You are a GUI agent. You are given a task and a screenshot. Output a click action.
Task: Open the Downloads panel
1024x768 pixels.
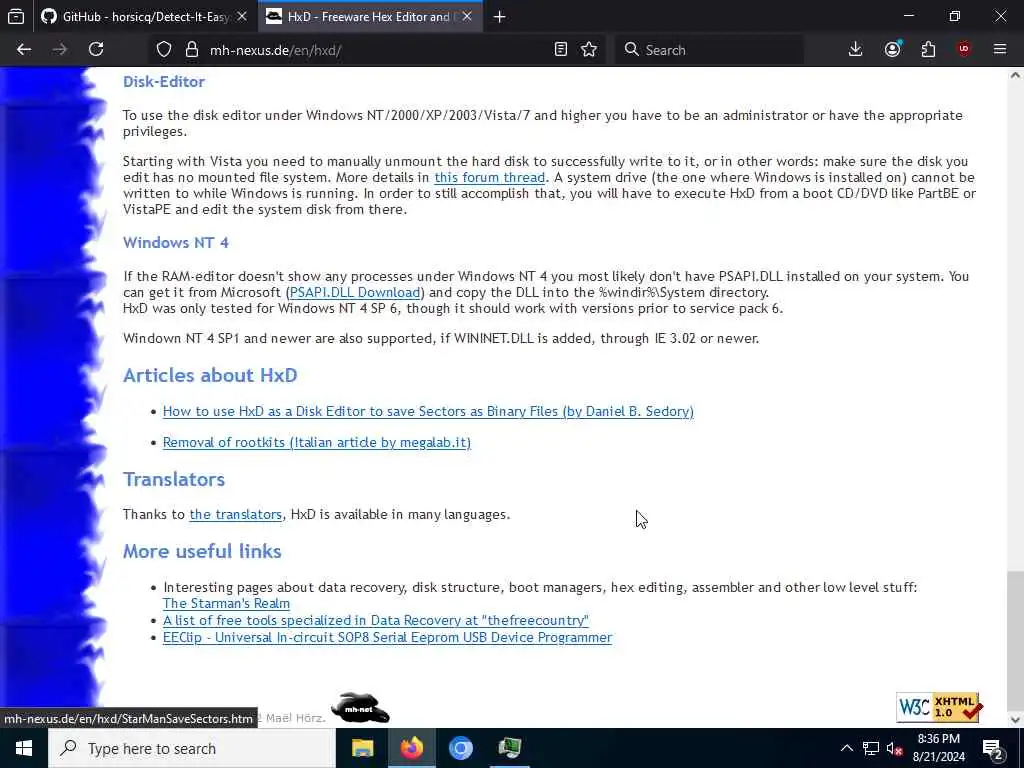click(856, 50)
